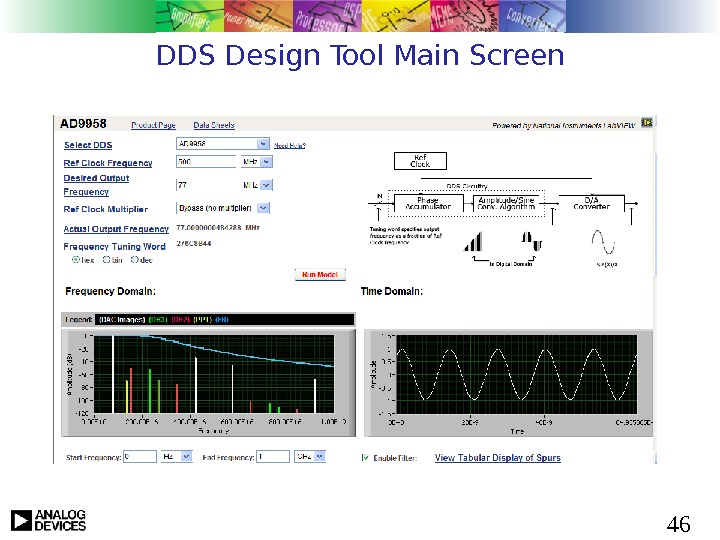Click the Actual Output Frequency value in MHz
Viewport: 720px width, 540px height.
pos(218,228)
